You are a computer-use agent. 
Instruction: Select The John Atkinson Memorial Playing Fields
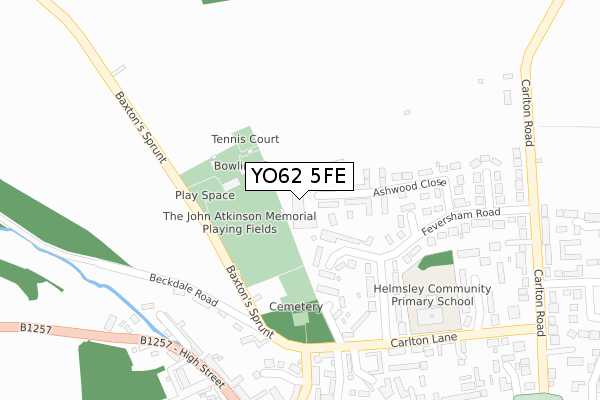[240, 222]
